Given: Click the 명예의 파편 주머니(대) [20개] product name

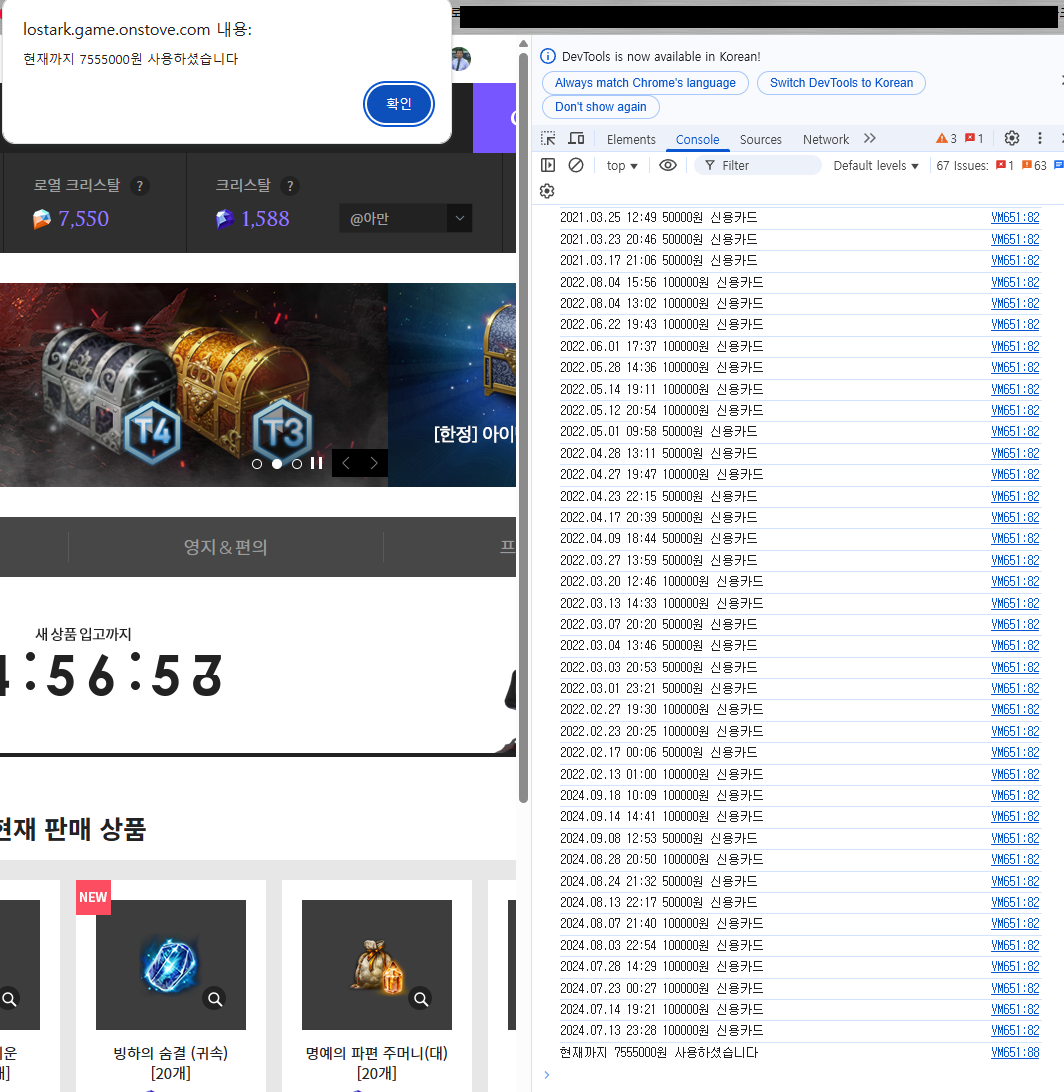Looking at the screenshot, I should pyautogui.click(x=377, y=1063).
